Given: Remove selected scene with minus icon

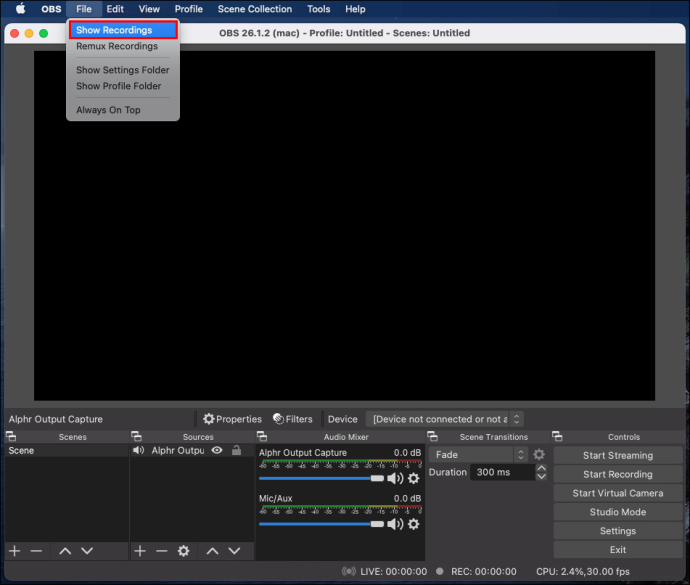Looking at the screenshot, I should point(37,551).
